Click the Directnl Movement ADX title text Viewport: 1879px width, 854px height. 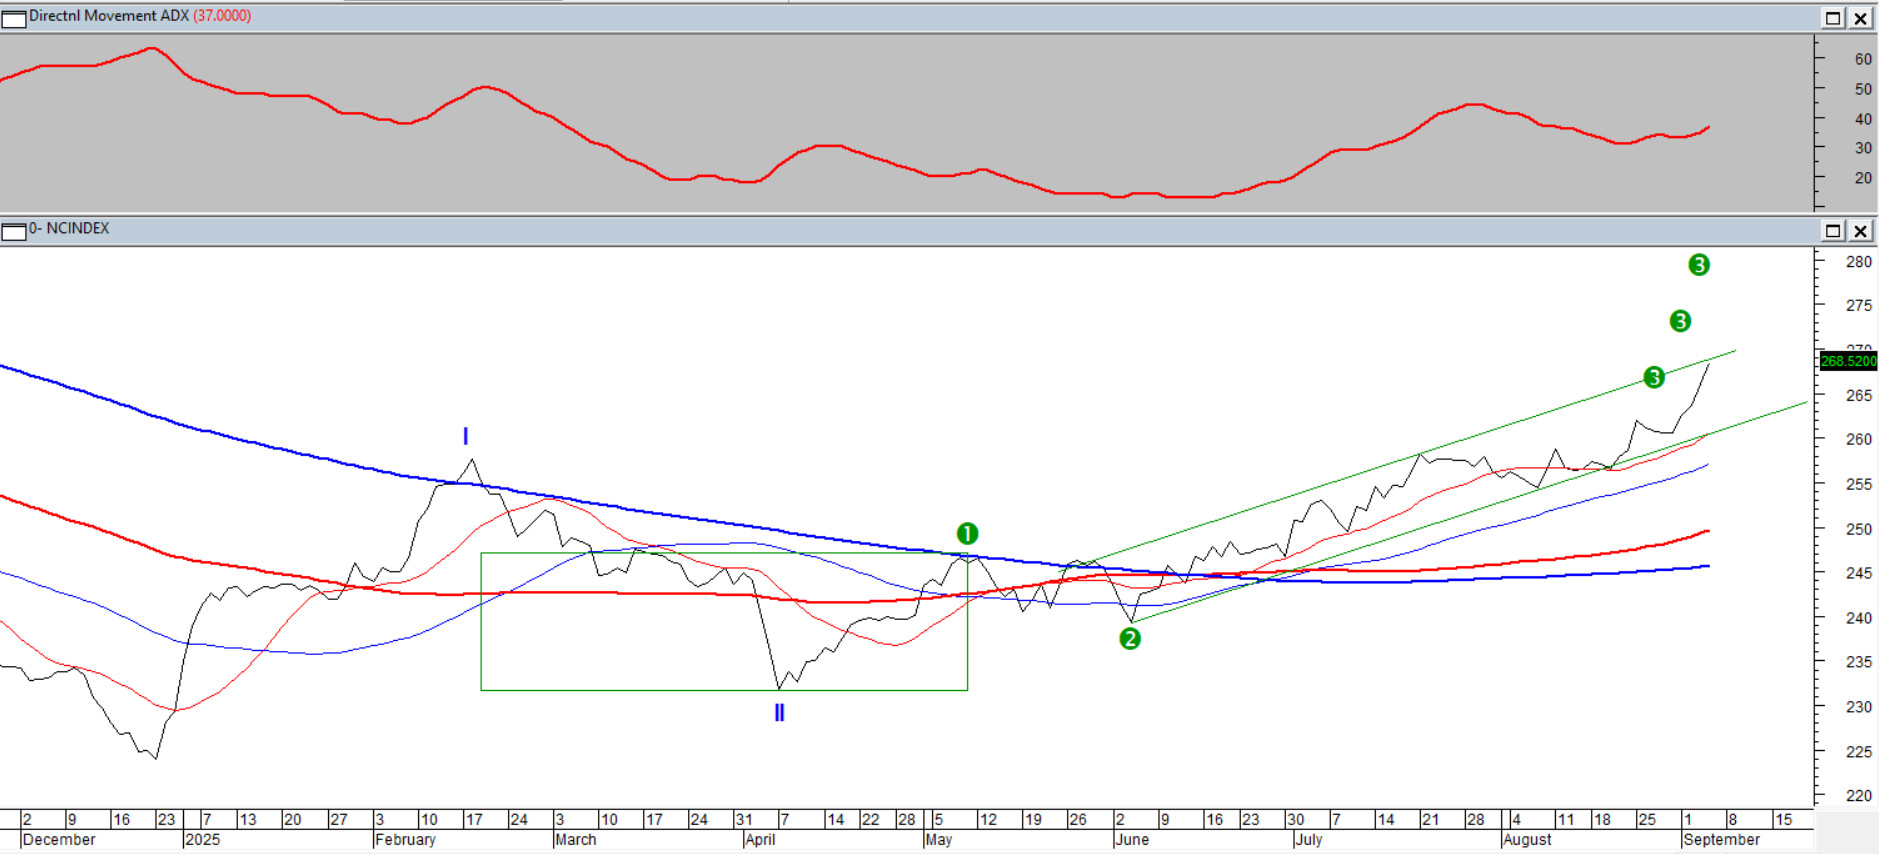[x=108, y=16]
